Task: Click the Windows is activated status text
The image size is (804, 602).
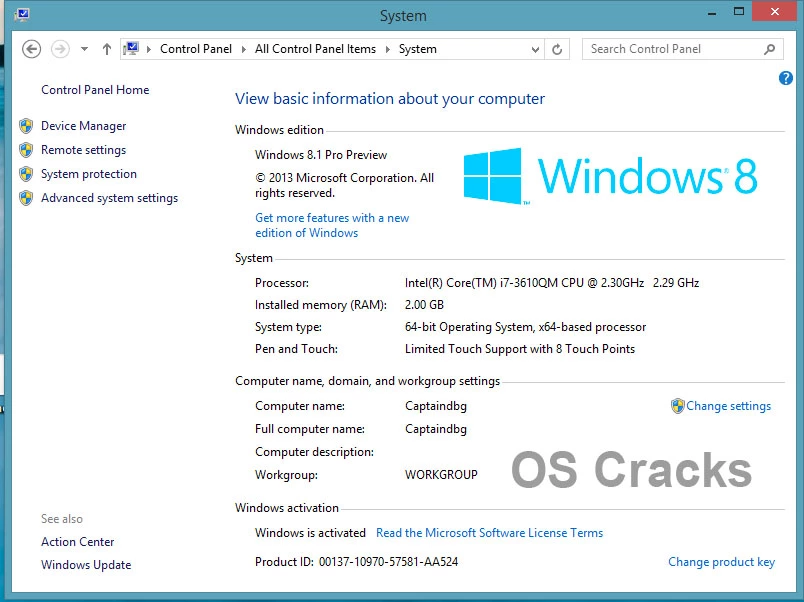Action: (x=310, y=533)
